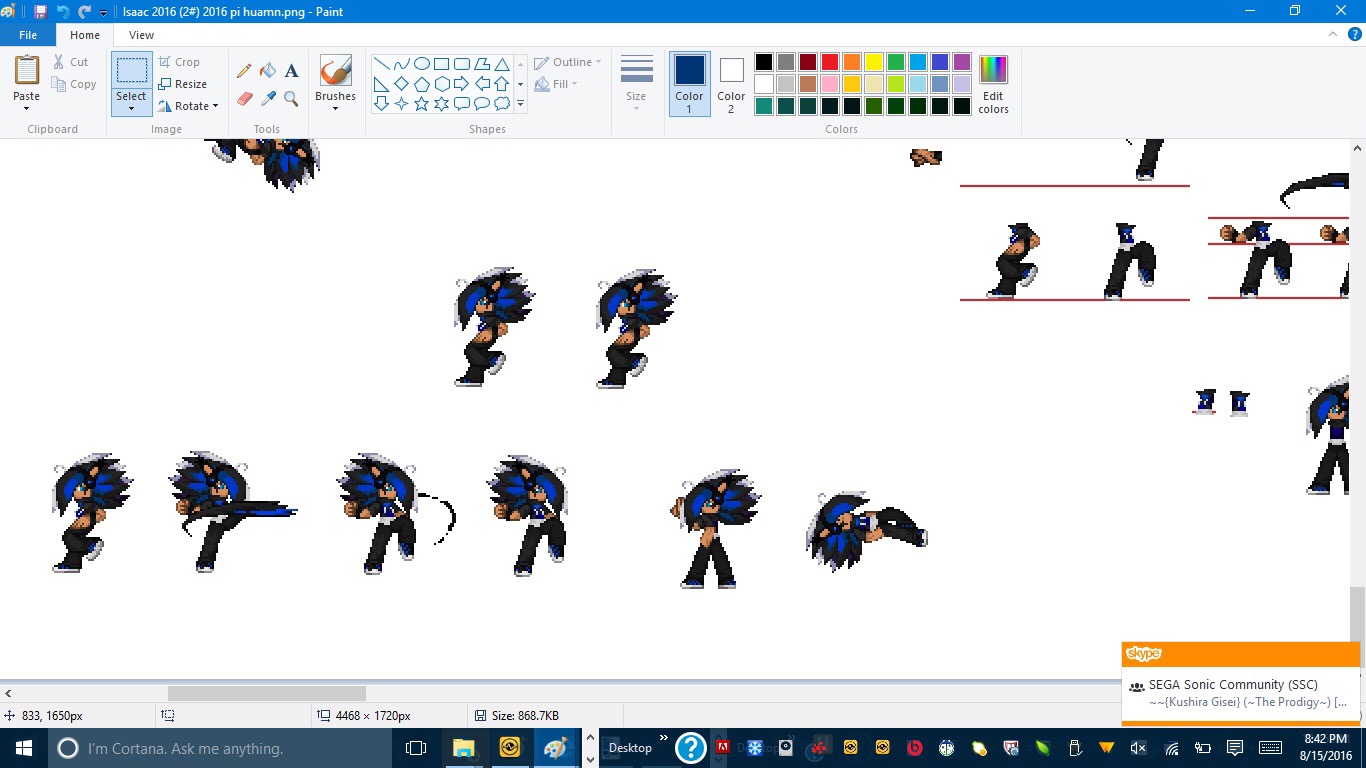The width and height of the screenshot is (1366, 768).
Task: Click the Cortana search box
Action: [219, 748]
